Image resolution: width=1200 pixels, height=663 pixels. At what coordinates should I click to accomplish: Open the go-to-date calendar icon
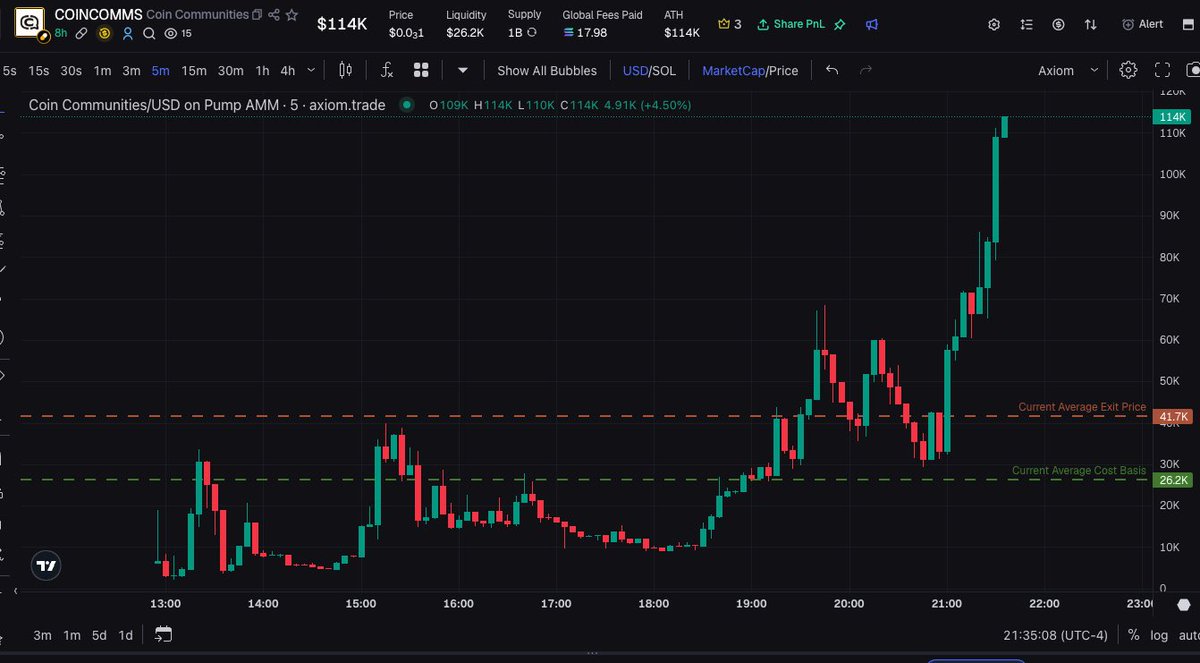(163, 634)
